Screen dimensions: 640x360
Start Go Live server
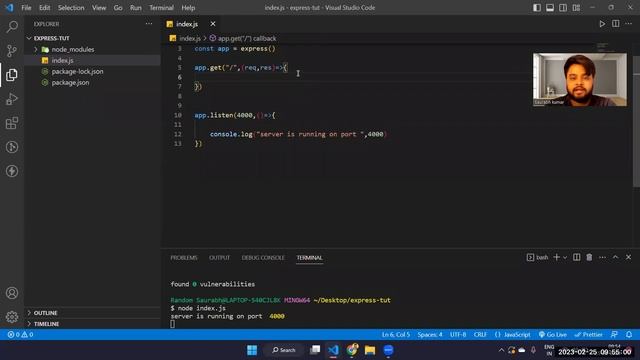553,335
